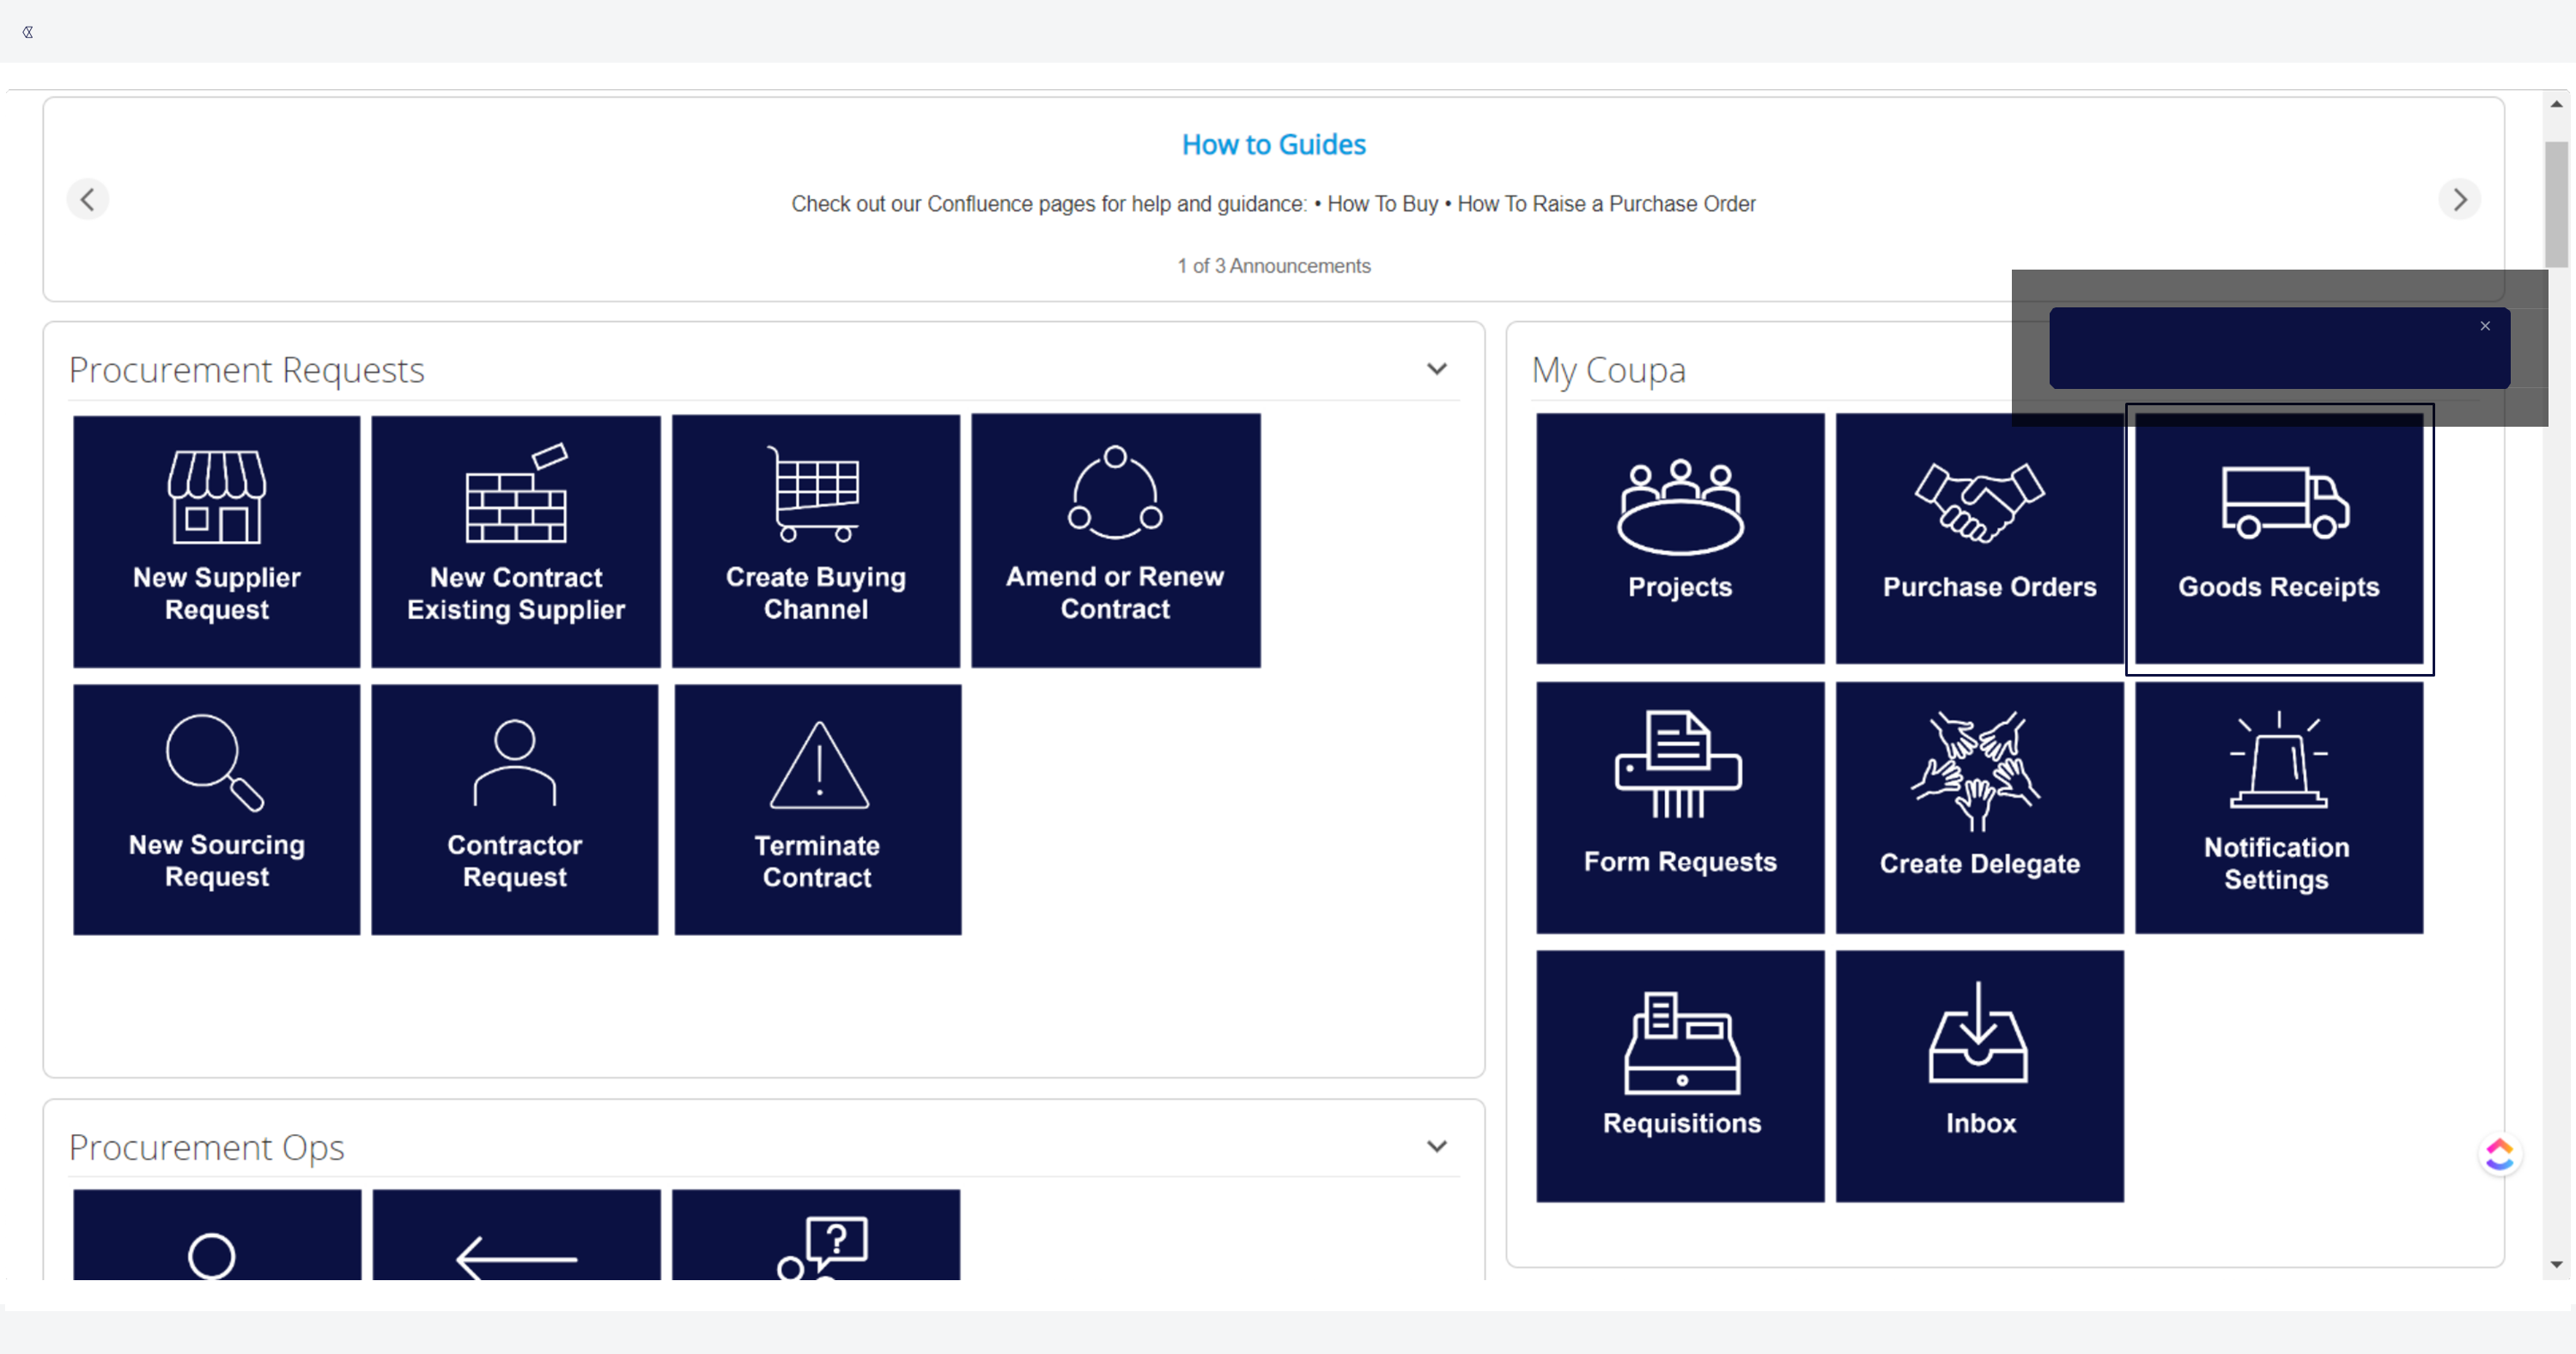Open the New Supplier Request tile
The height and width of the screenshot is (1354, 2576).
point(216,540)
